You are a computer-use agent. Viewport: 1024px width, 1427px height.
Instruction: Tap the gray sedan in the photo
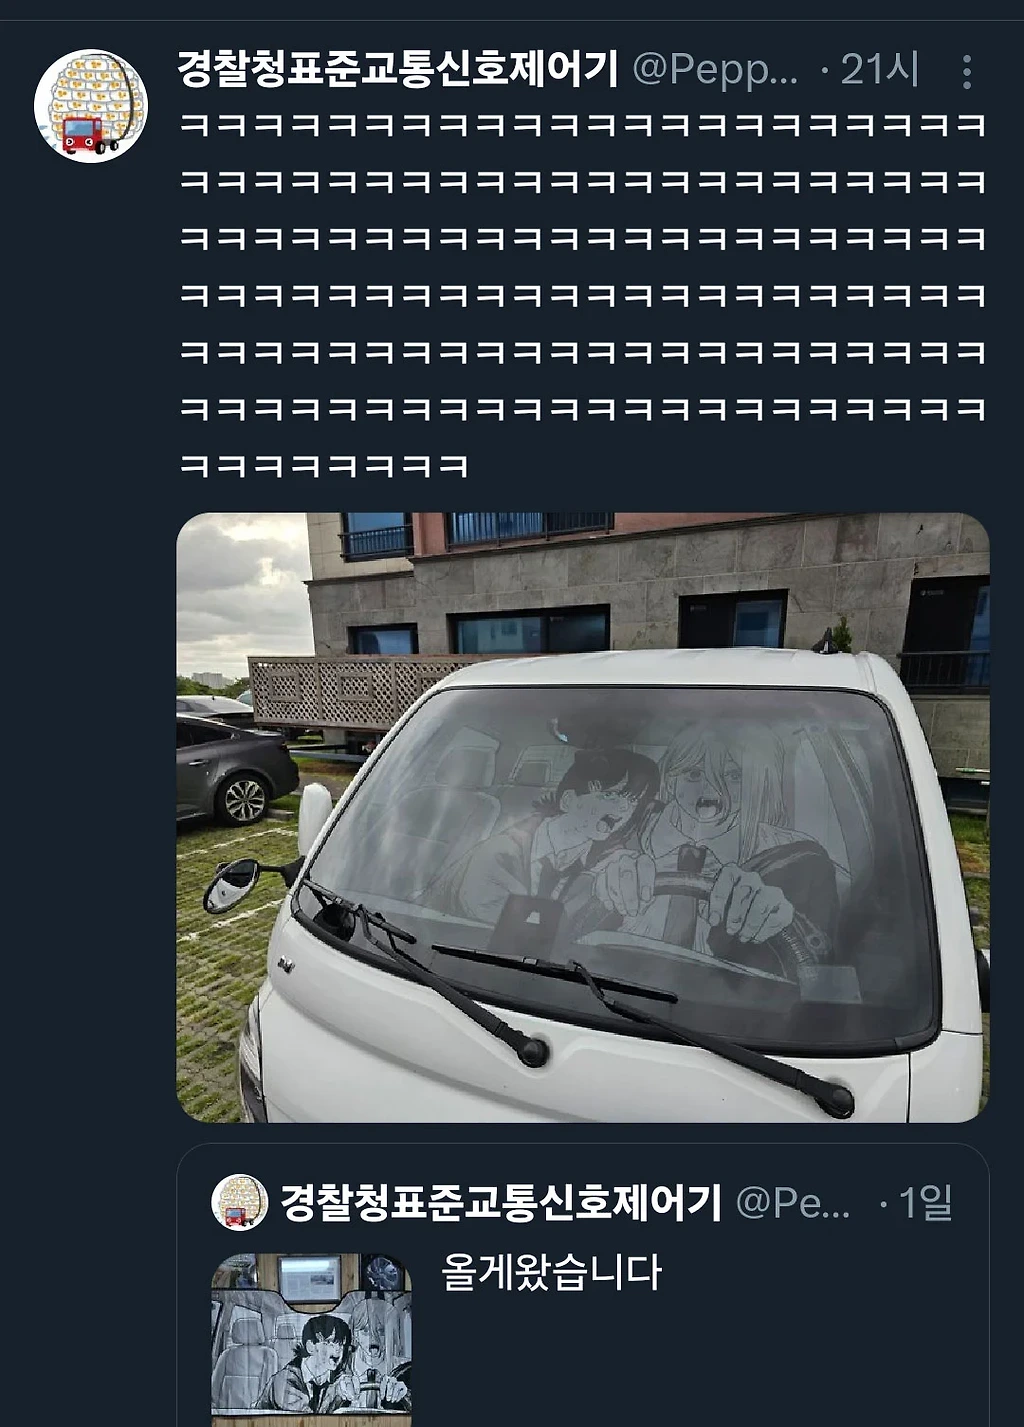click(235, 770)
